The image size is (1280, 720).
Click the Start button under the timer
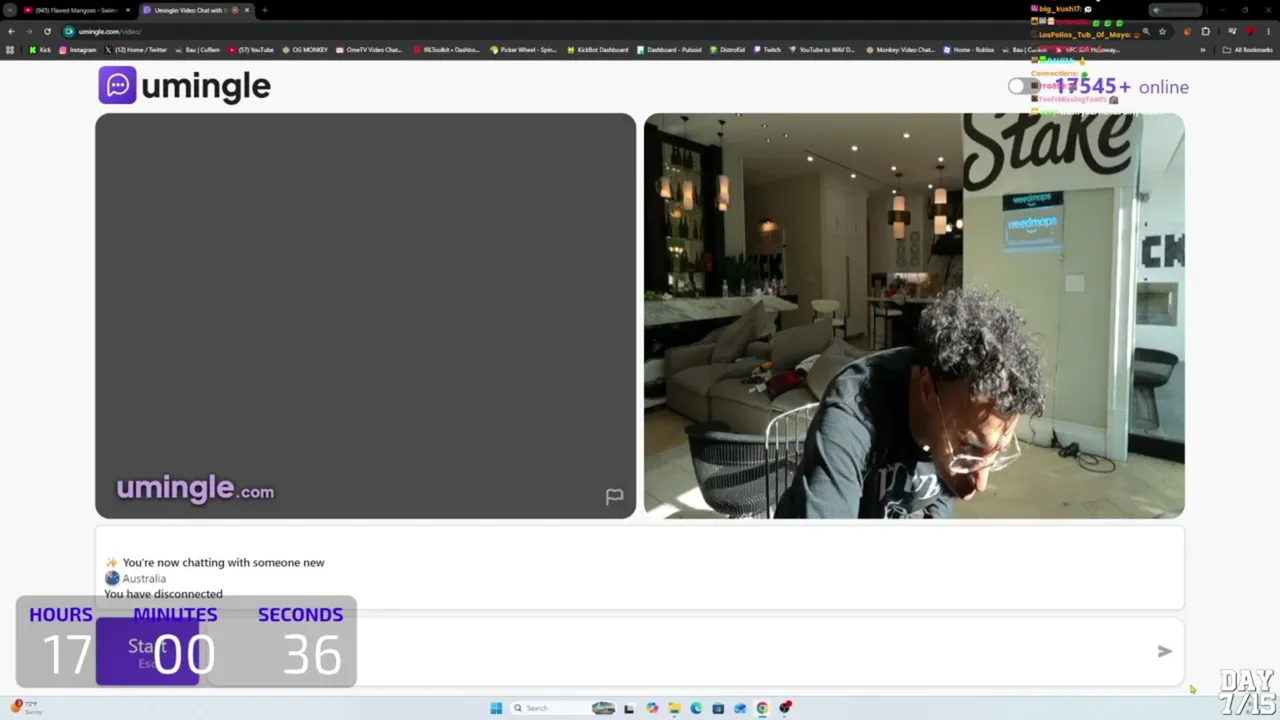point(147,651)
